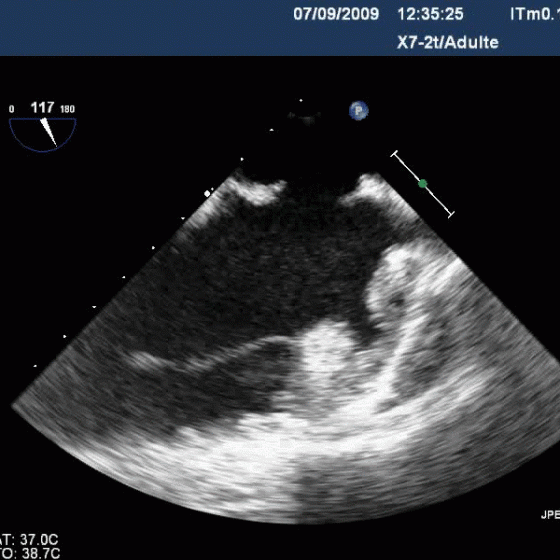The image size is (560, 560).
Task: Click the lower end cap of the focal range bar
Action: click(451, 215)
